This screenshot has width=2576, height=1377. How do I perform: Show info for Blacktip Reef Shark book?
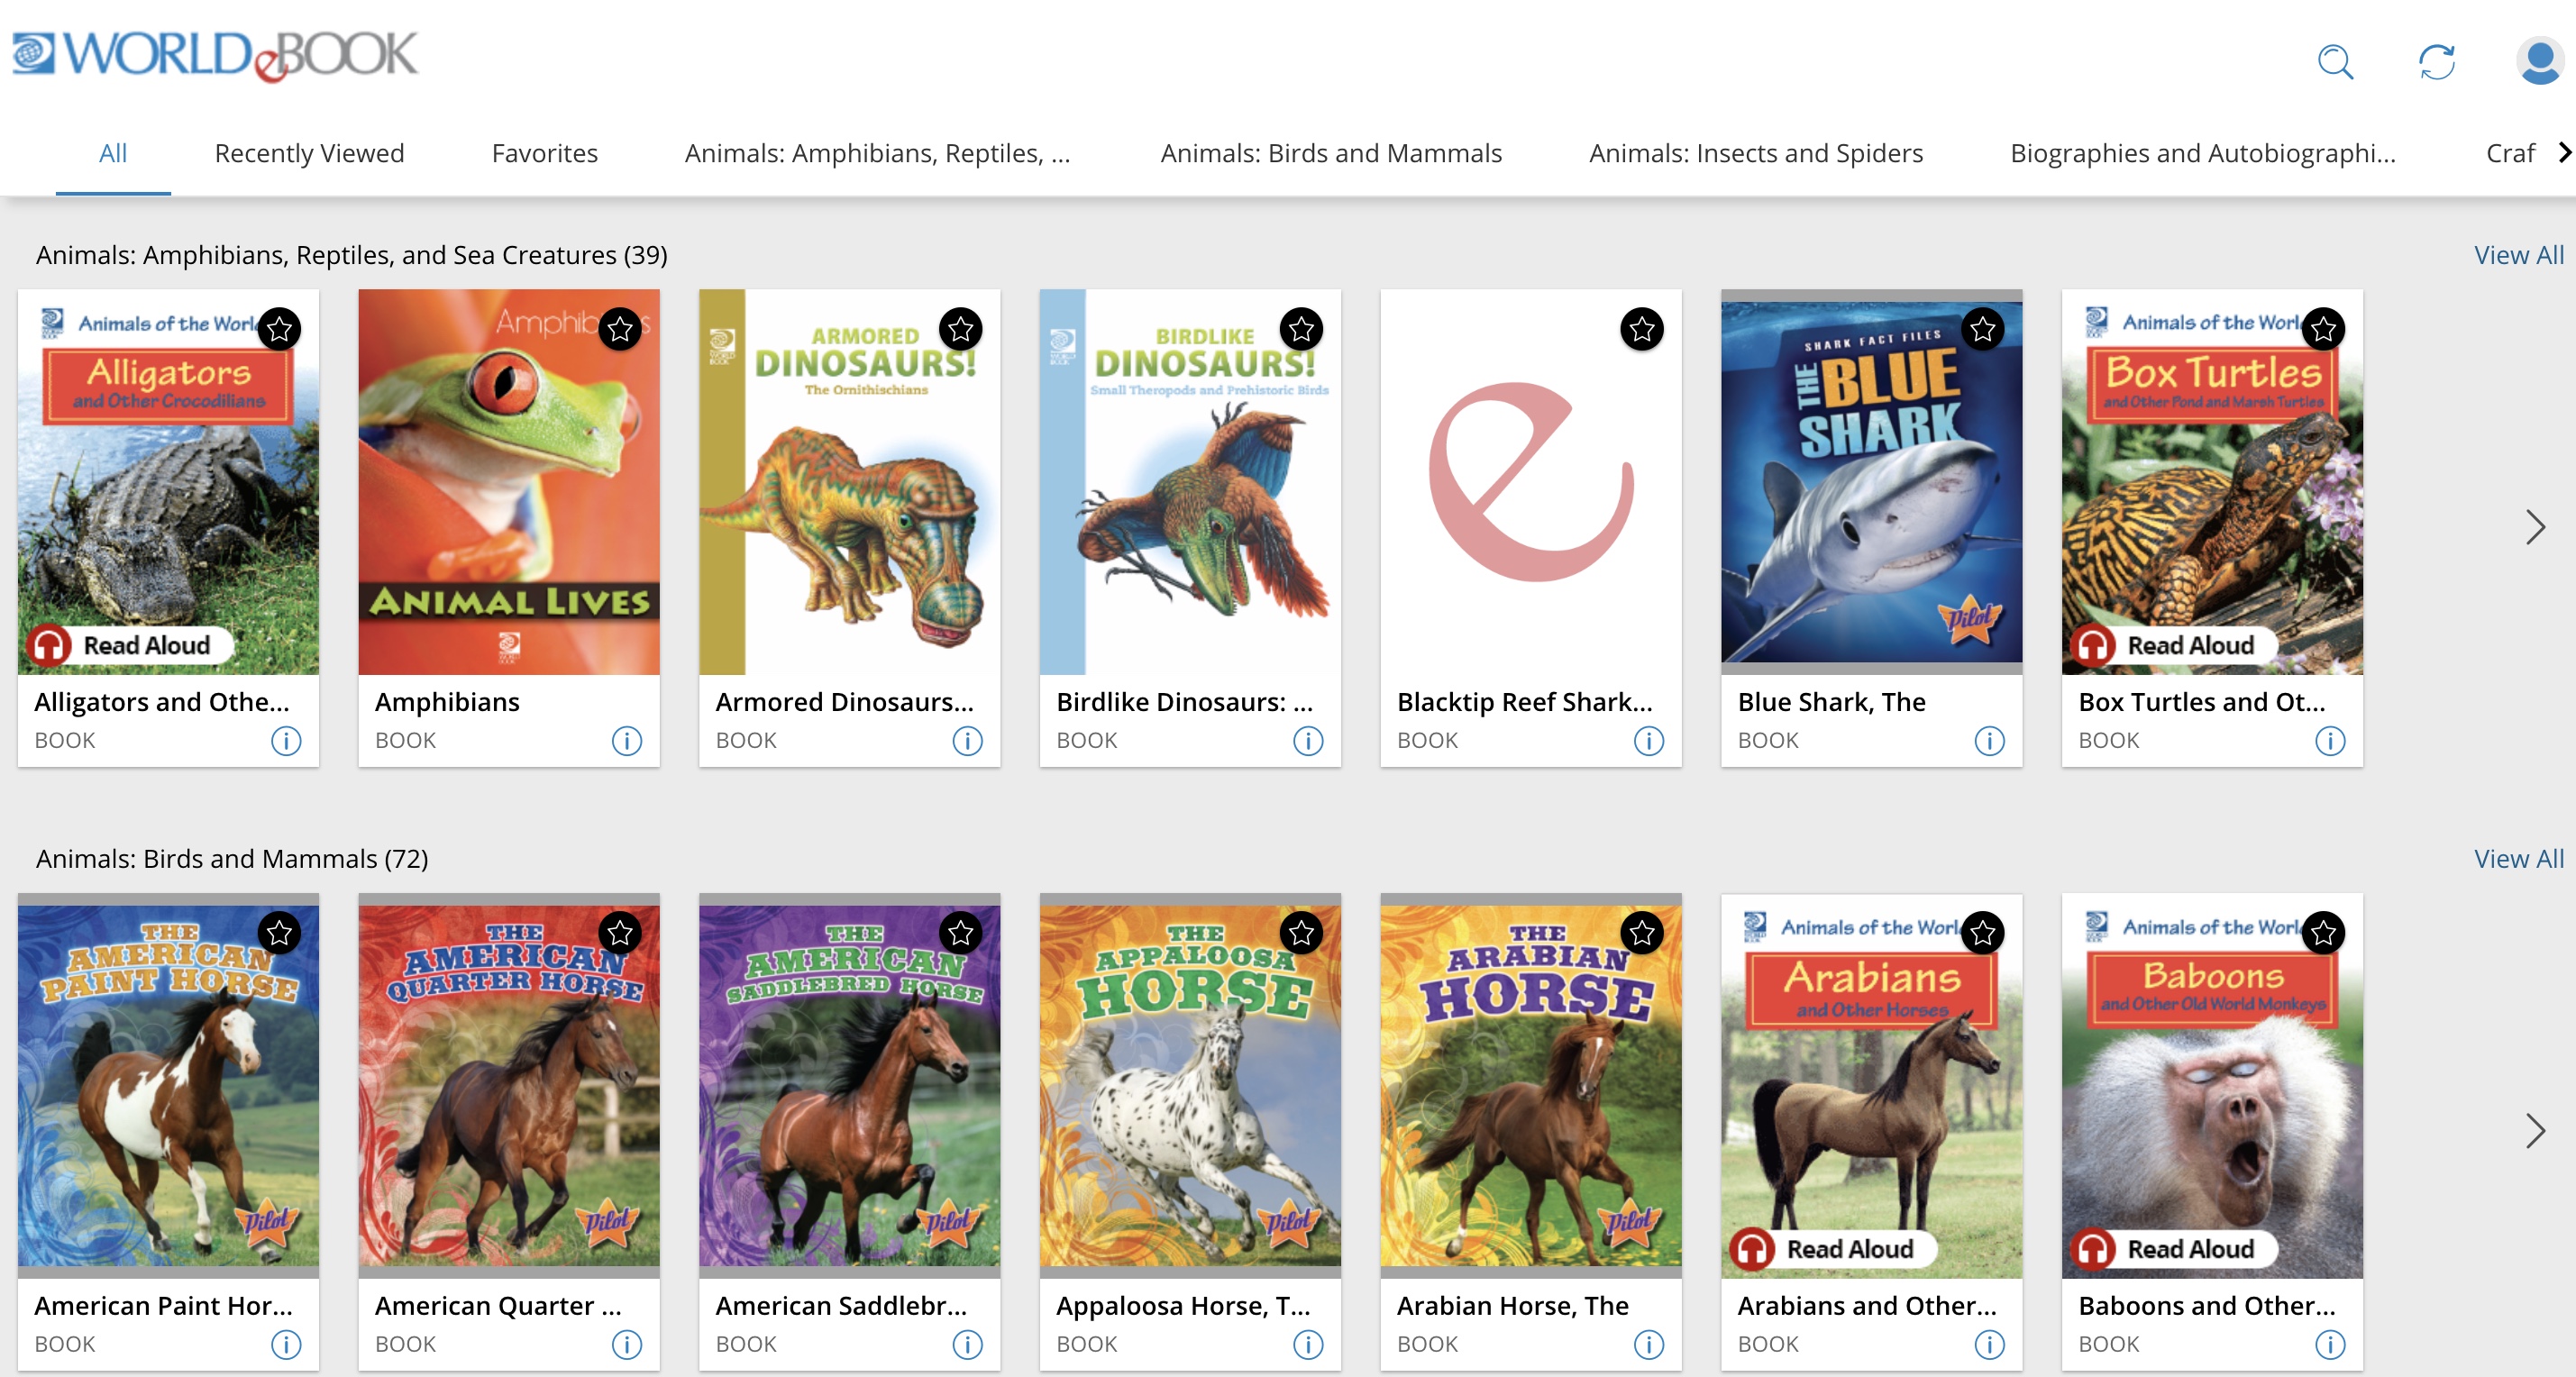click(1649, 741)
